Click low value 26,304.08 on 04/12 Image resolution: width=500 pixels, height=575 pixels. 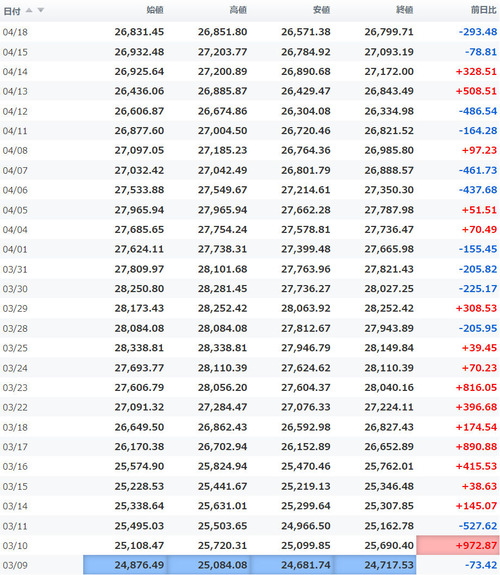(x=306, y=111)
